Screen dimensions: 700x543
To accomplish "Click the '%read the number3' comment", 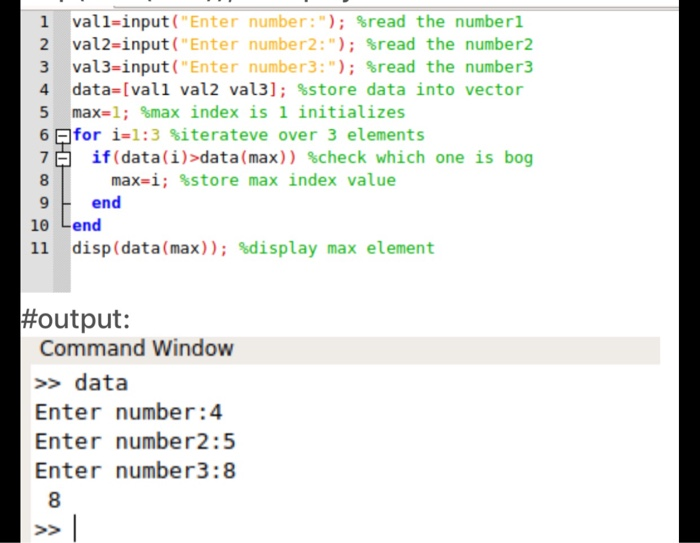I will pos(450,67).
